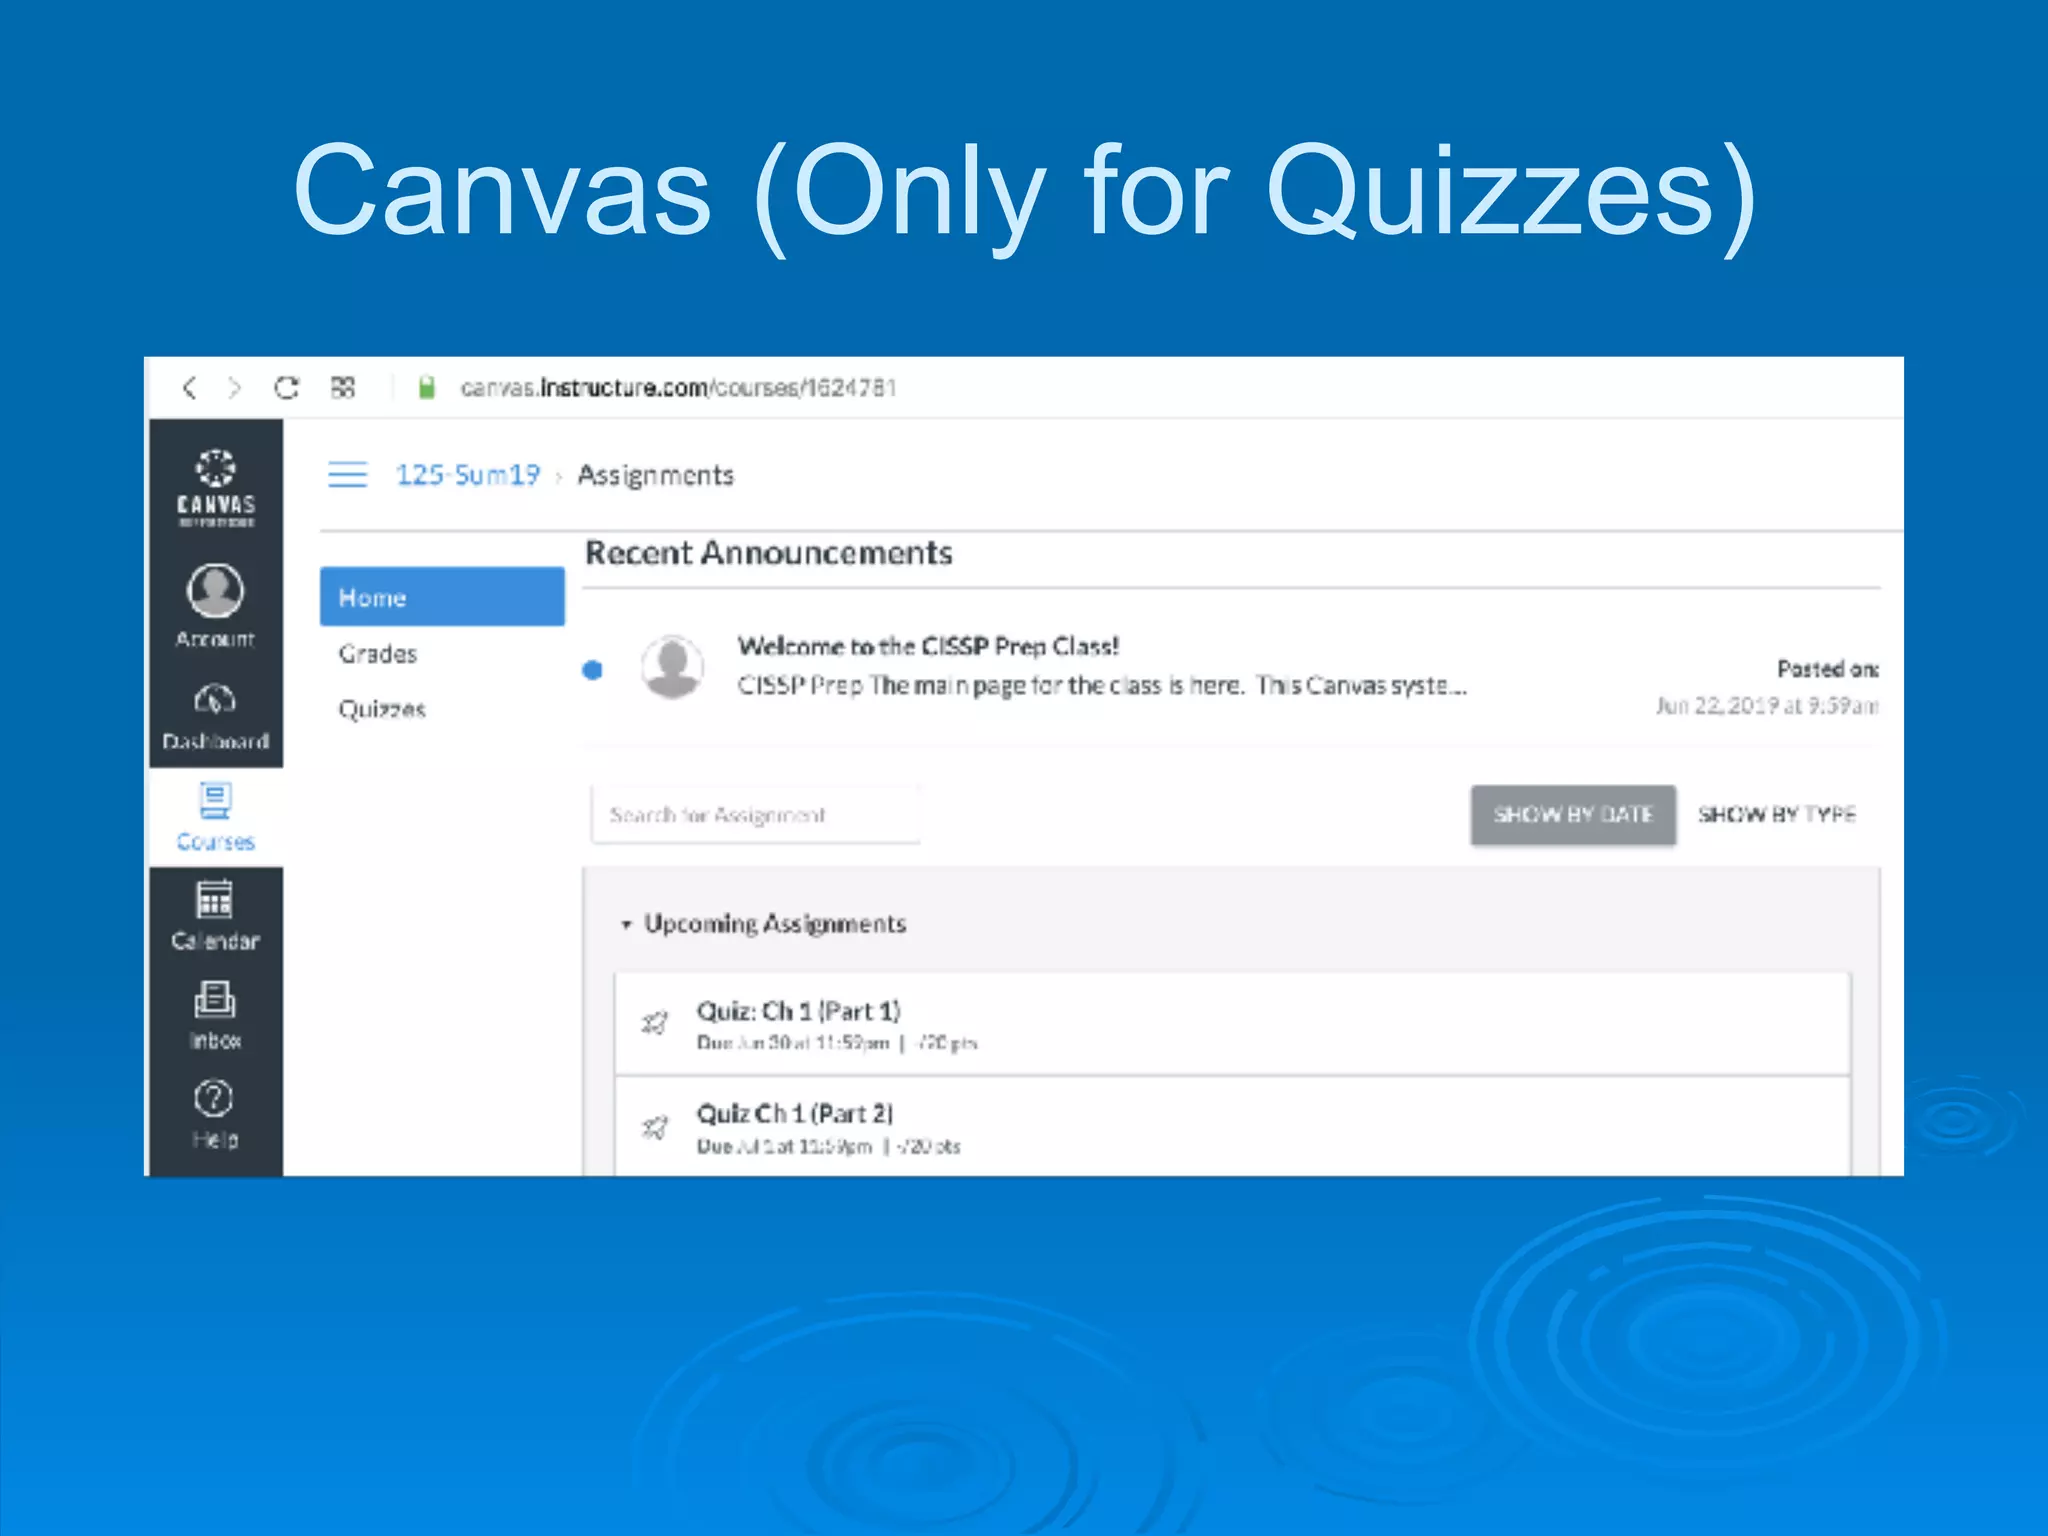Click rocket icon beside Quiz Ch 1 Part 2
The height and width of the screenshot is (1536, 2048).
point(655,1128)
